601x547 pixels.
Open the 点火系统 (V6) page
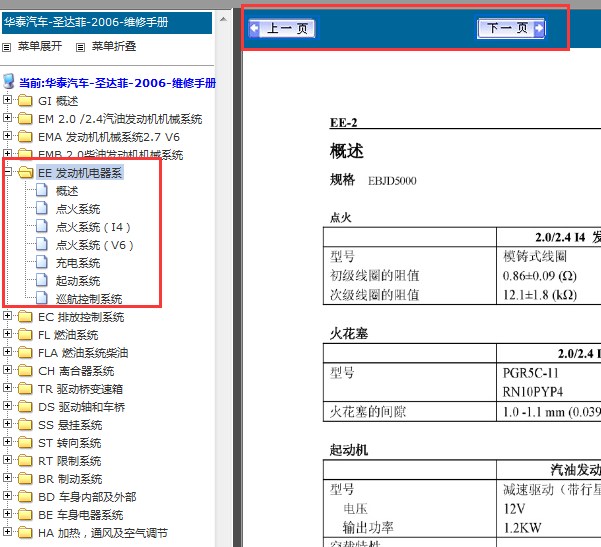(x=95, y=245)
